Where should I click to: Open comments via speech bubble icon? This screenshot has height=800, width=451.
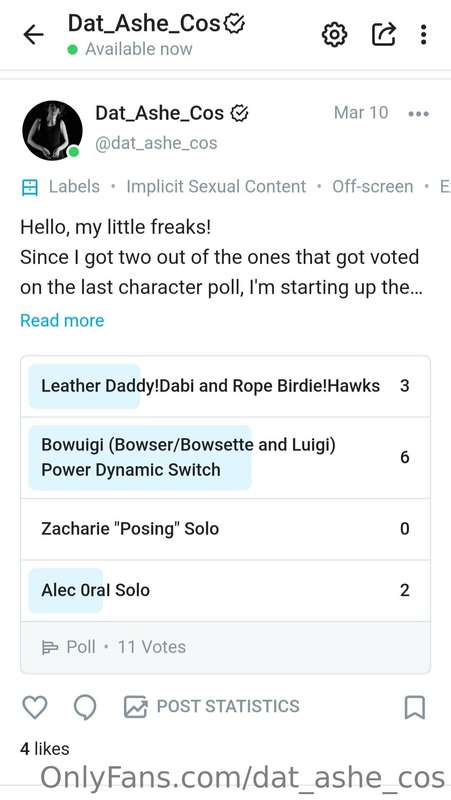pyautogui.click(x=85, y=707)
